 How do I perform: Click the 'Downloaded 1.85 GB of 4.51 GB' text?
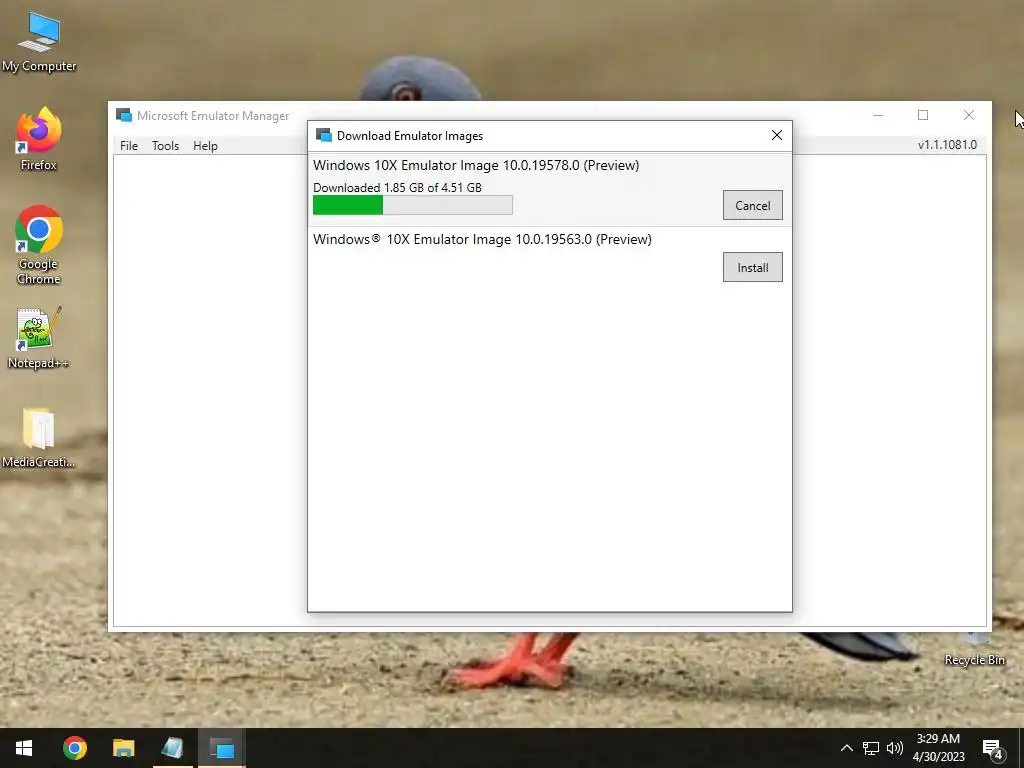[397, 187]
